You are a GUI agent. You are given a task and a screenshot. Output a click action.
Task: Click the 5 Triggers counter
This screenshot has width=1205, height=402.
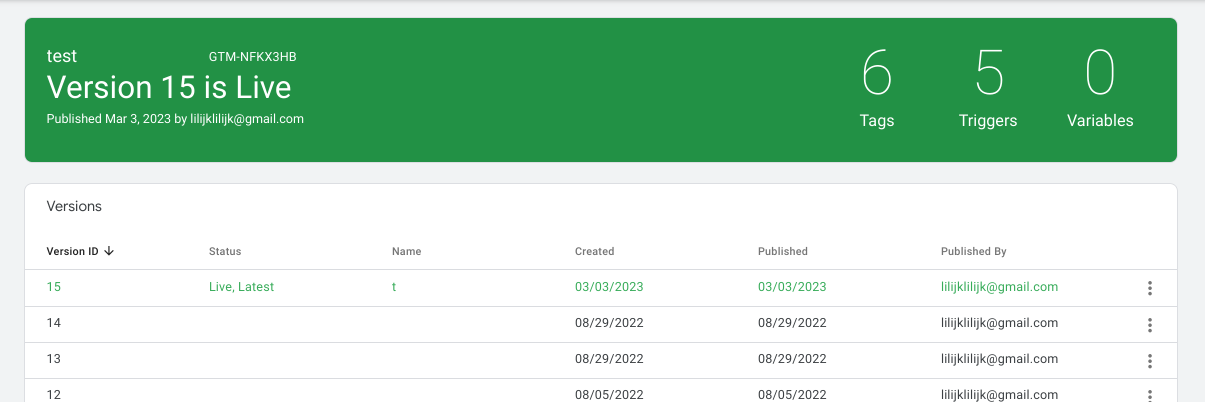tap(988, 89)
